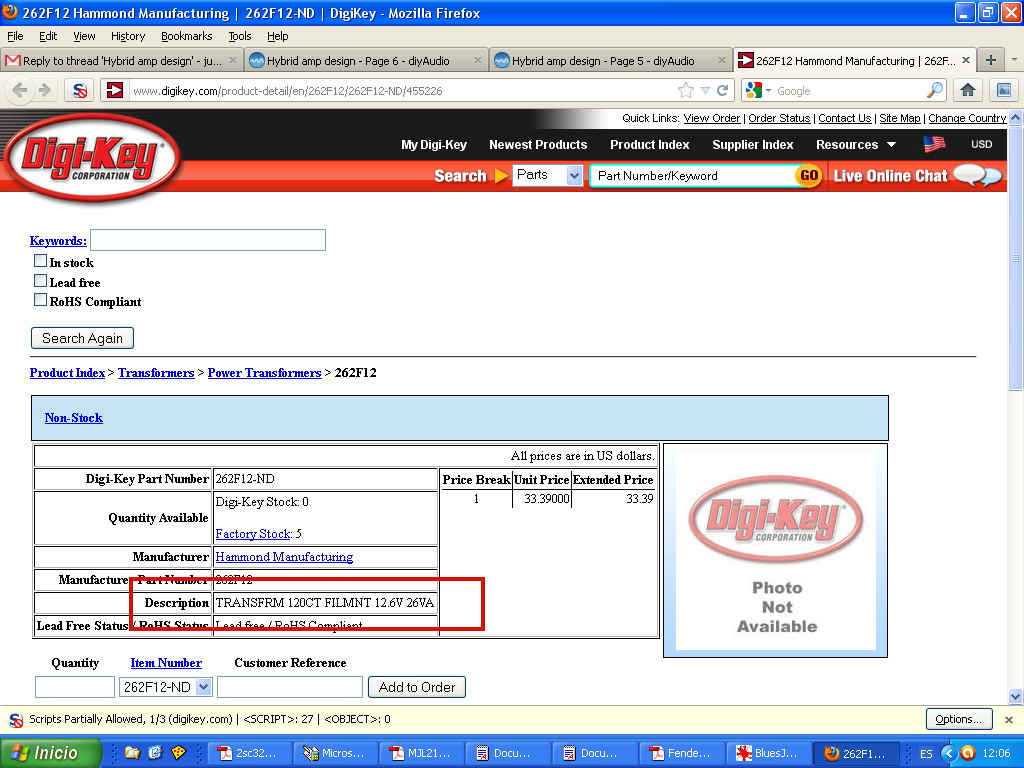Image resolution: width=1024 pixels, height=768 pixels.
Task: Open the Help menu
Action: click(x=278, y=36)
